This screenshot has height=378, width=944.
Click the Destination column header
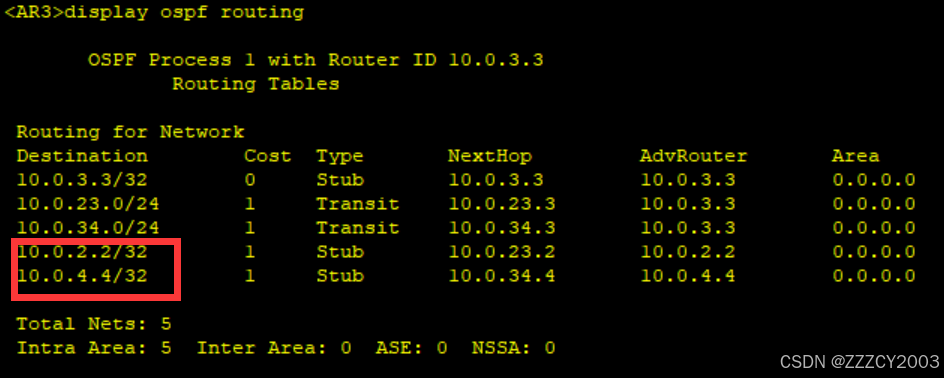pos(82,156)
